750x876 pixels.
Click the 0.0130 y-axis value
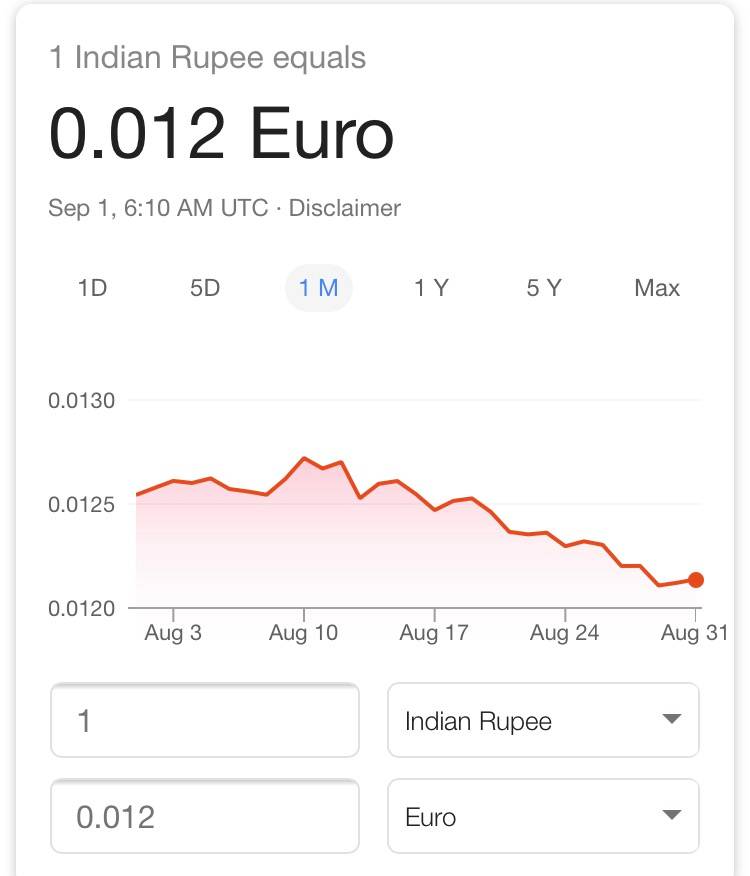pos(82,401)
